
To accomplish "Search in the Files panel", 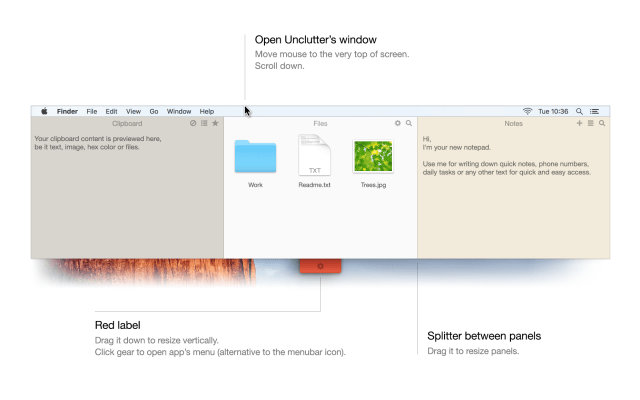I will [x=409, y=123].
